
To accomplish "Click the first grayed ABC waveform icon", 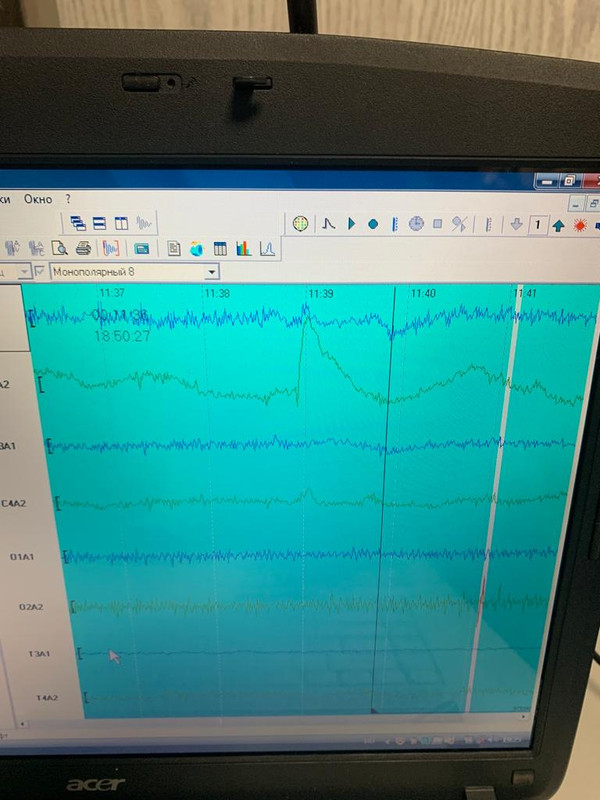I will [x=12, y=248].
